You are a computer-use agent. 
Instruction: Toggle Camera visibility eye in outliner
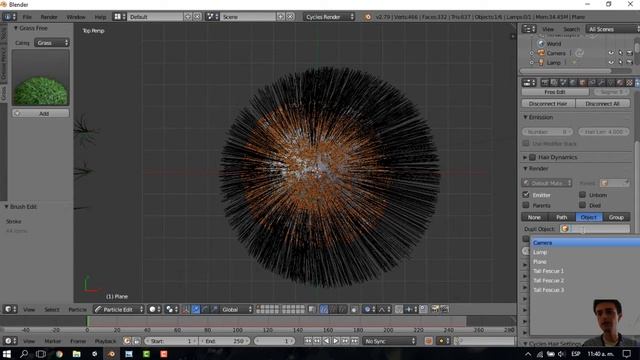pos(611,53)
